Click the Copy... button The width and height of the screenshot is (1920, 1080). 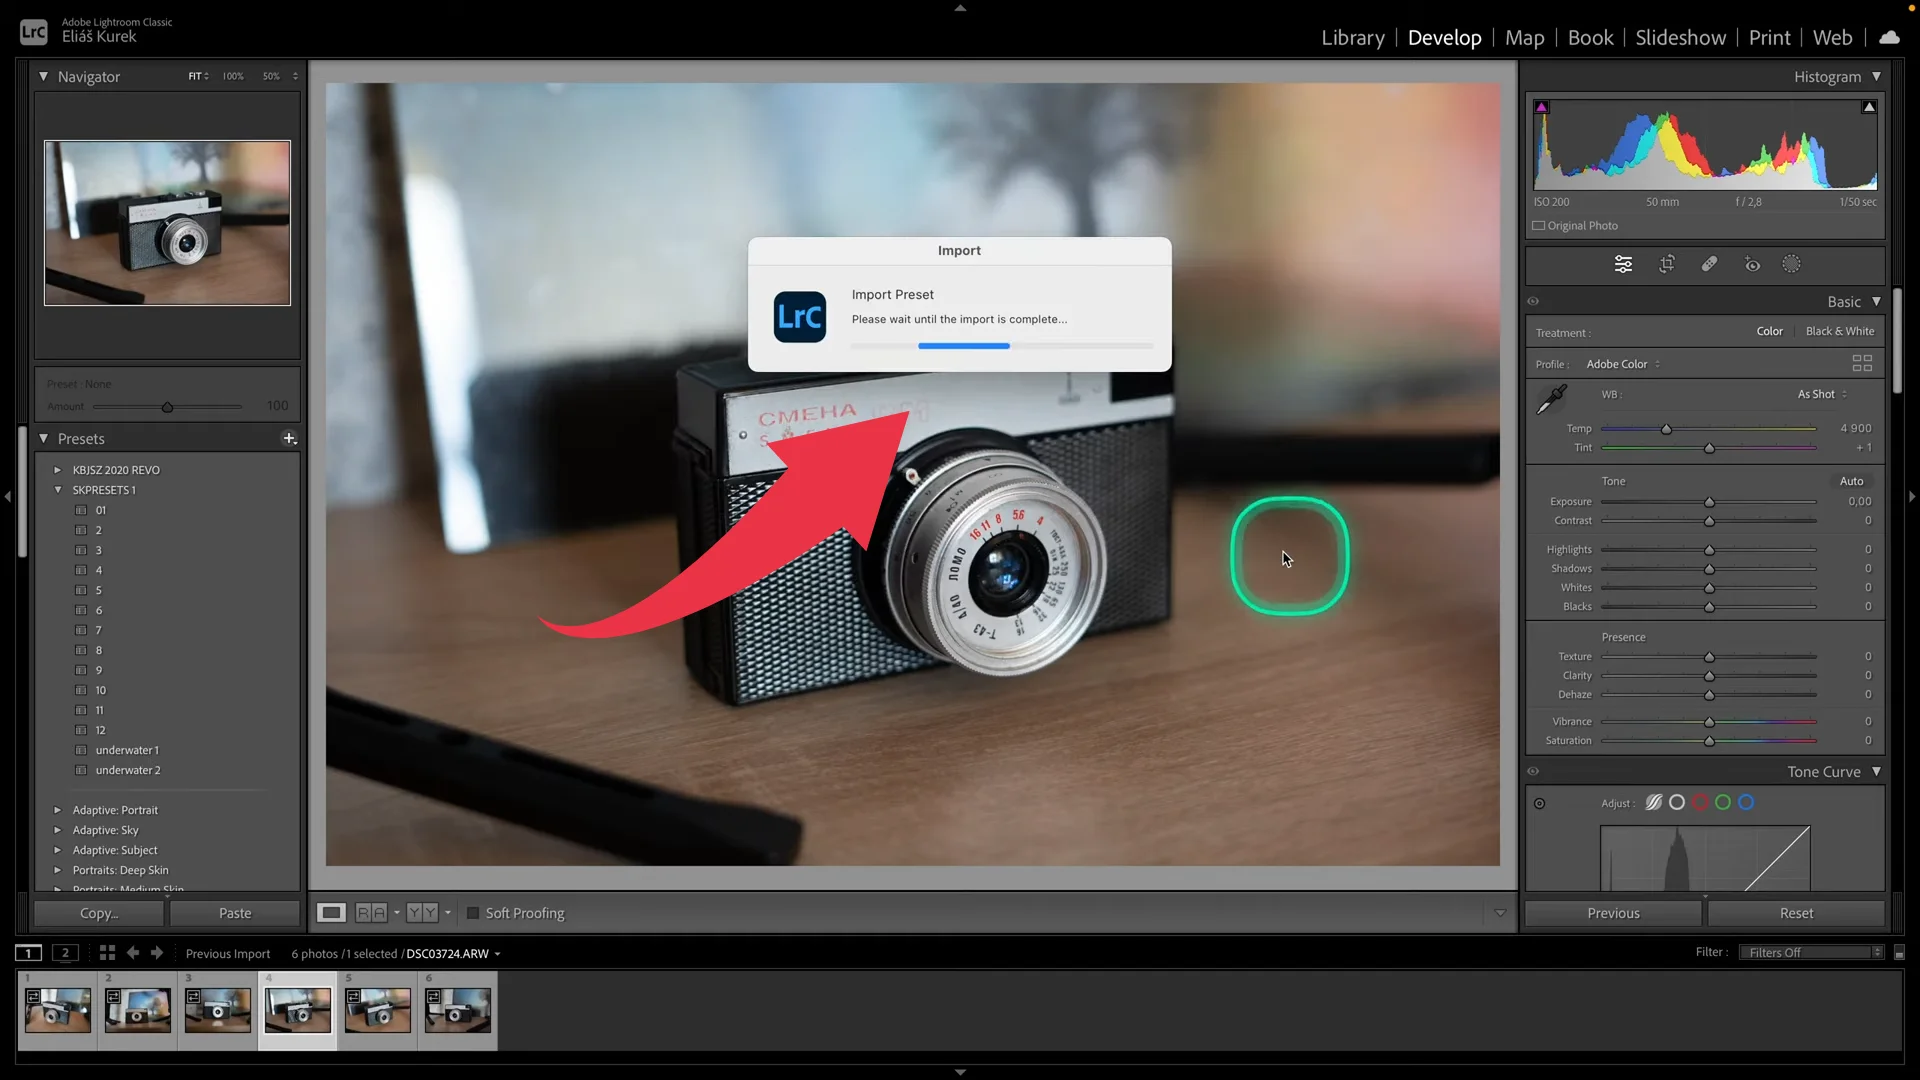point(98,913)
